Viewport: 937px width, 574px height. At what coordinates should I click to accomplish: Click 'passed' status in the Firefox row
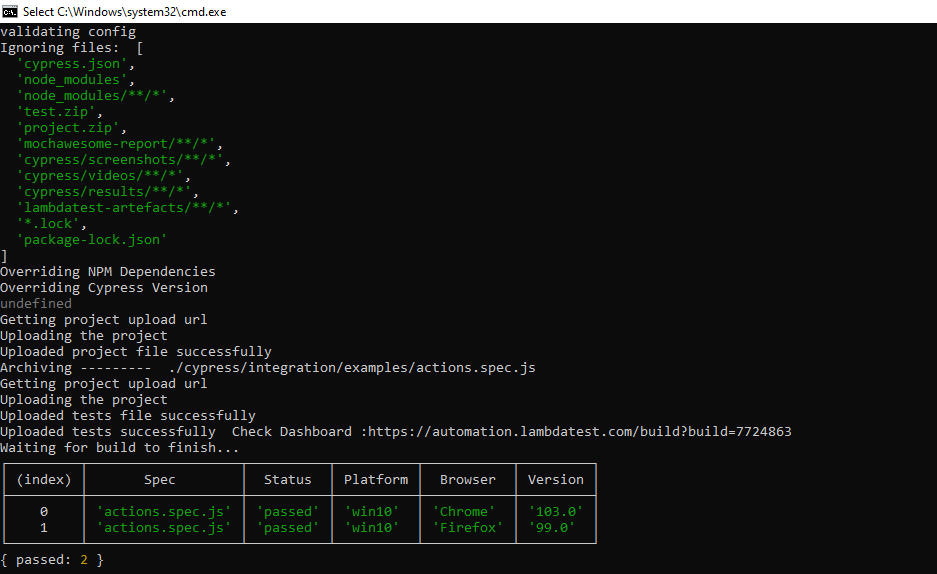[288, 528]
